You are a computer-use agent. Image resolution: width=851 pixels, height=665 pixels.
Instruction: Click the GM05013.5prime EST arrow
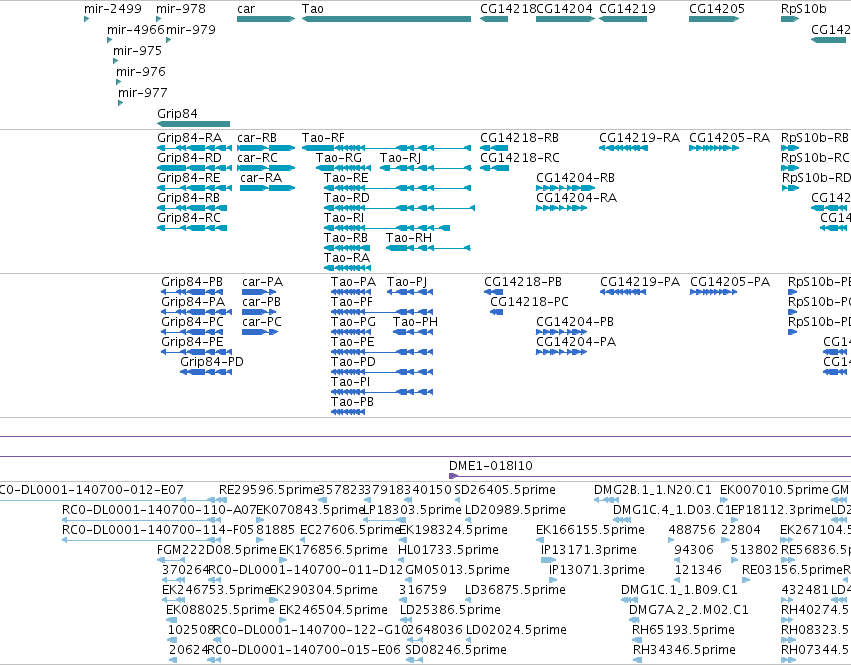coord(410,580)
